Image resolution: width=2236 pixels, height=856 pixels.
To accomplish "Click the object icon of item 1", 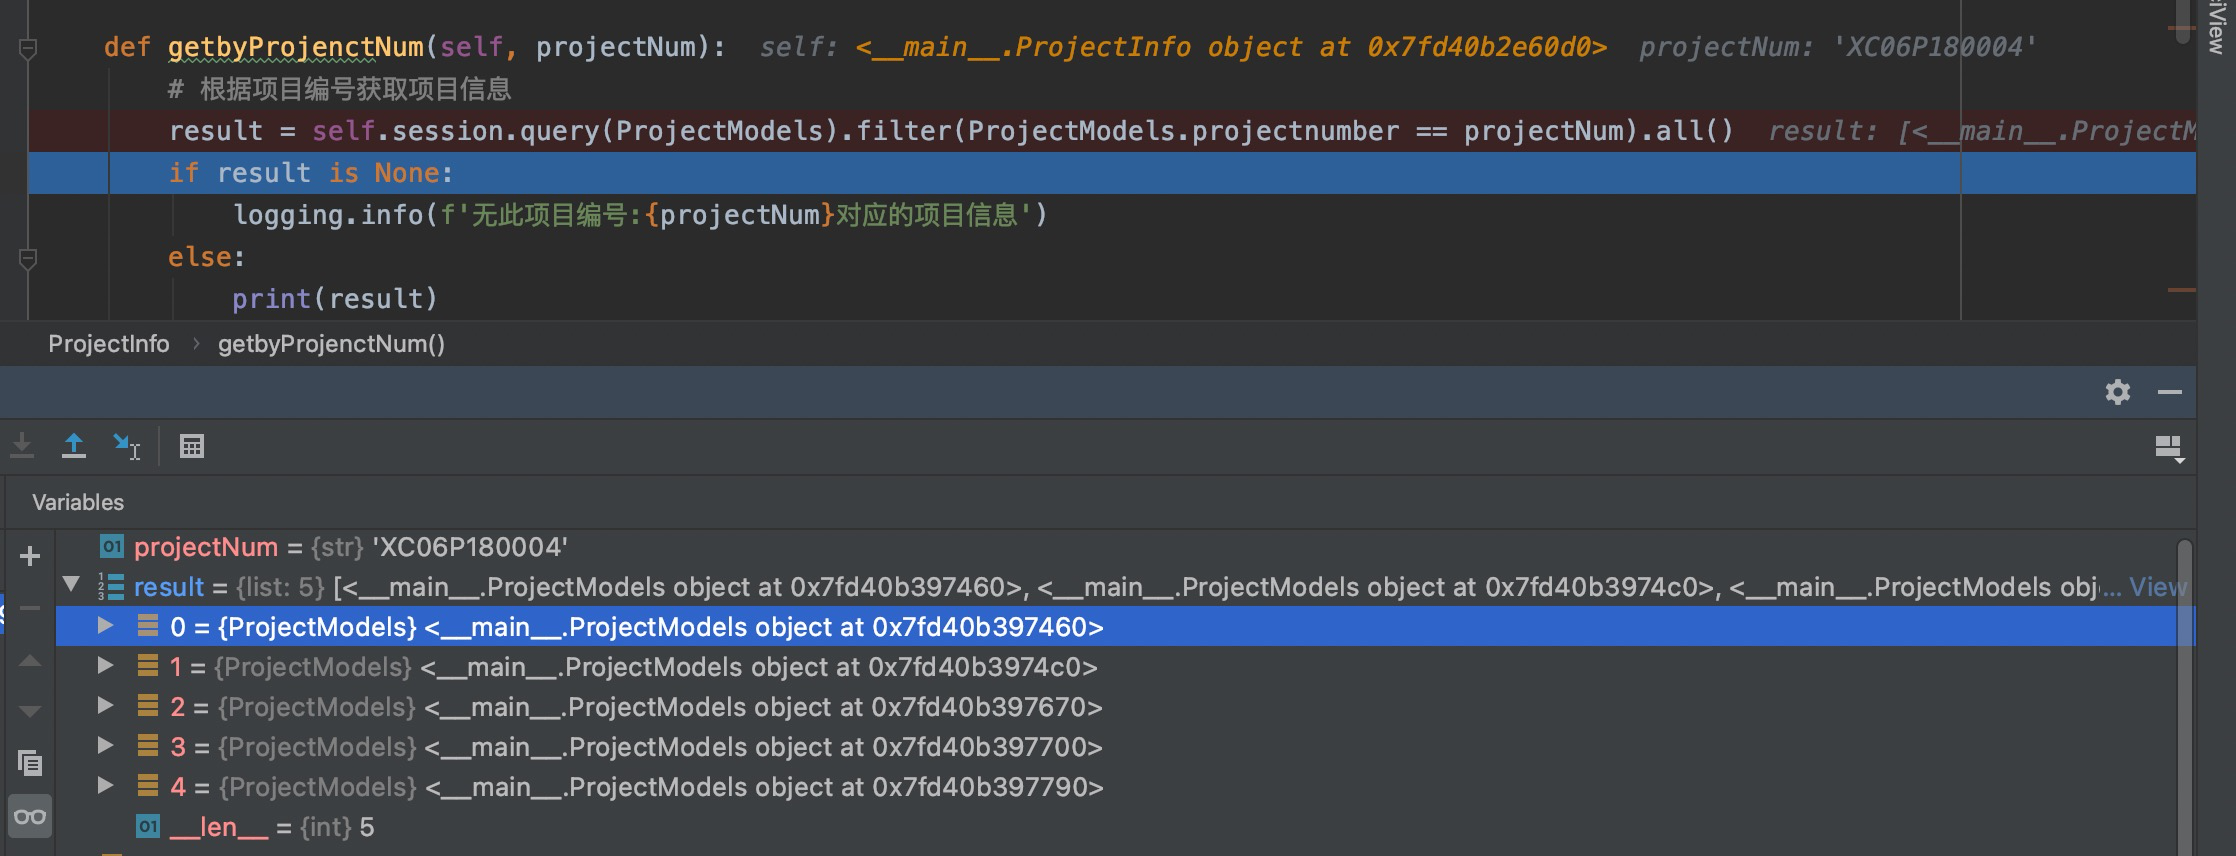I will pyautogui.click(x=148, y=666).
